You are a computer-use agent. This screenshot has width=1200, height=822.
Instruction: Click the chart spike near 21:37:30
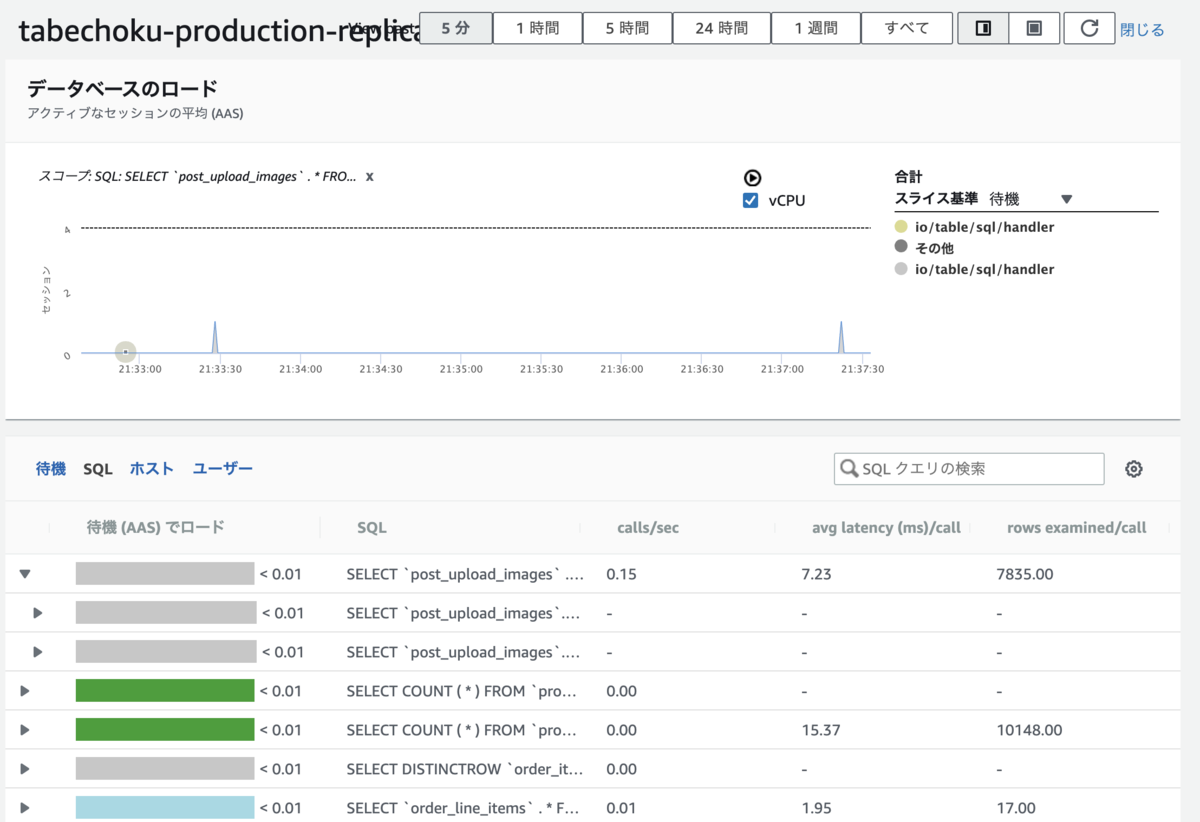(x=841, y=337)
